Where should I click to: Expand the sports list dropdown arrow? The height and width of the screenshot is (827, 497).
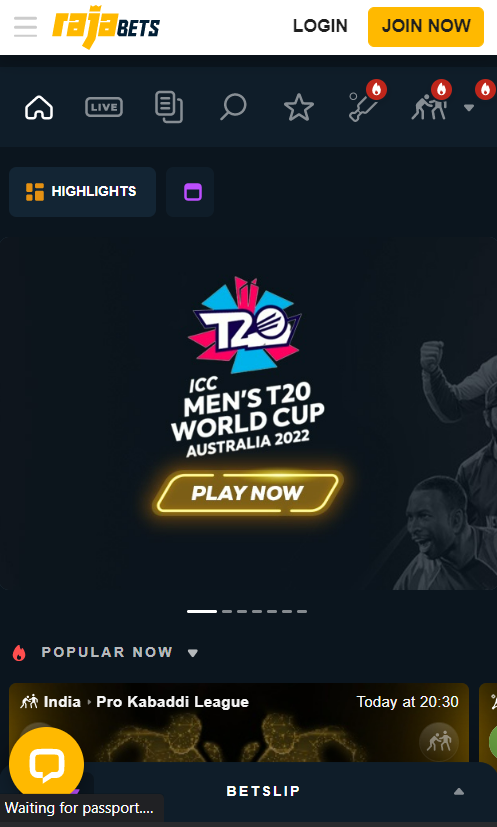[x=469, y=108]
